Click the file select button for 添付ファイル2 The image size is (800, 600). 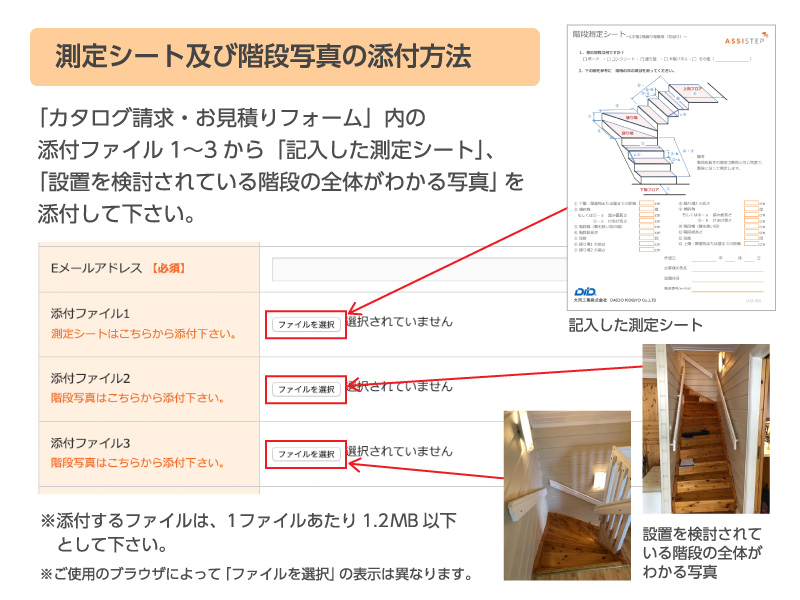click(x=306, y=389)
